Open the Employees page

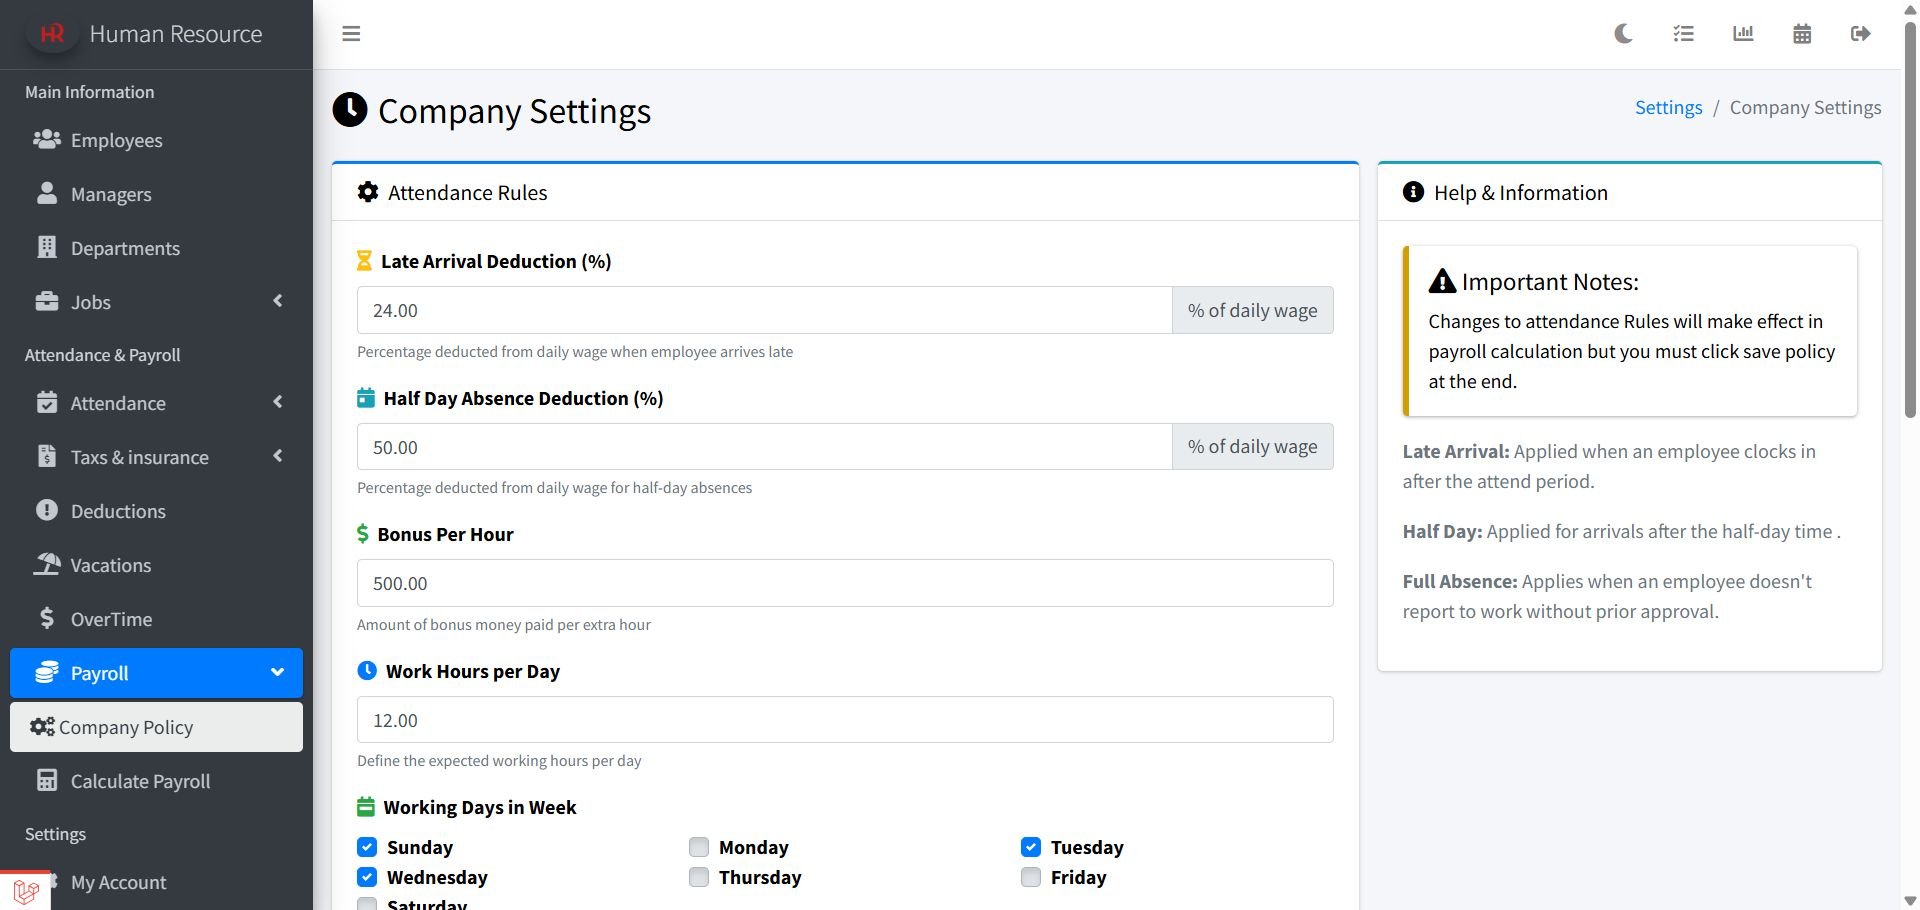pos(116,140)
